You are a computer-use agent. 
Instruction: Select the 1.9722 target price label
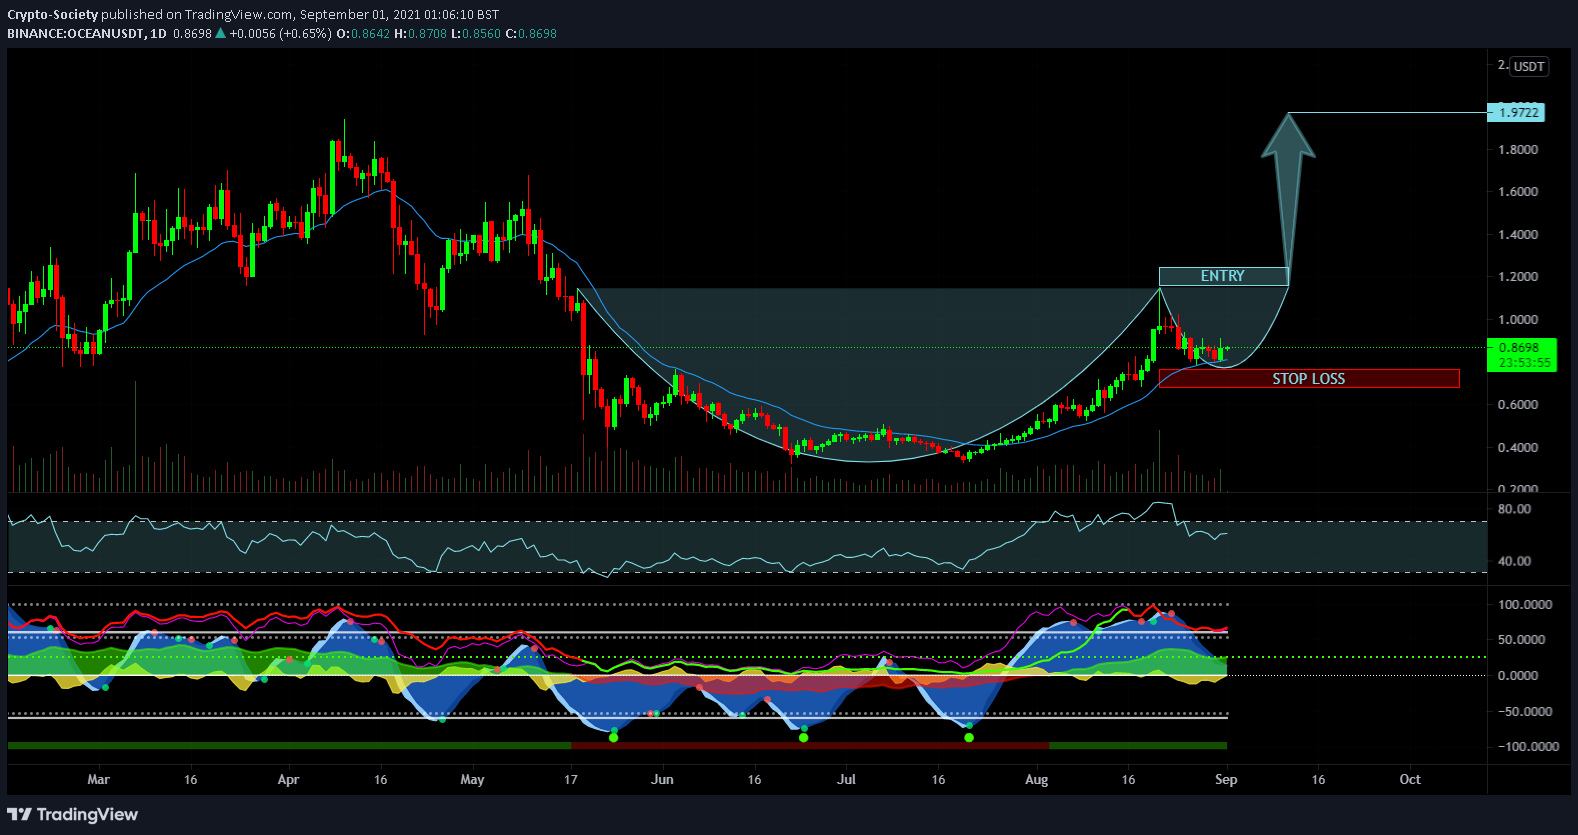(x=1517, y=112)
